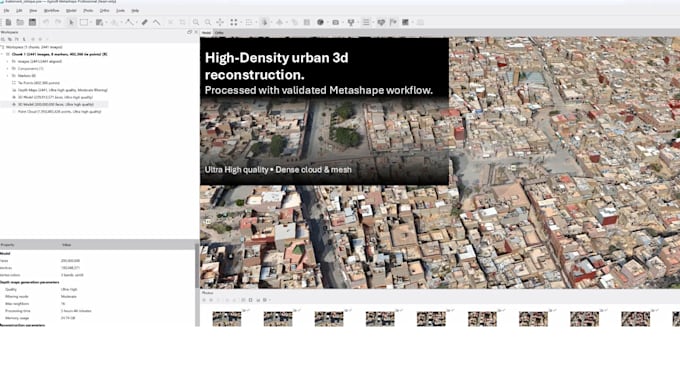The image size is (680, 383).
Task: Click the first icon in the Photos pane toolbar
Action: 204,300
